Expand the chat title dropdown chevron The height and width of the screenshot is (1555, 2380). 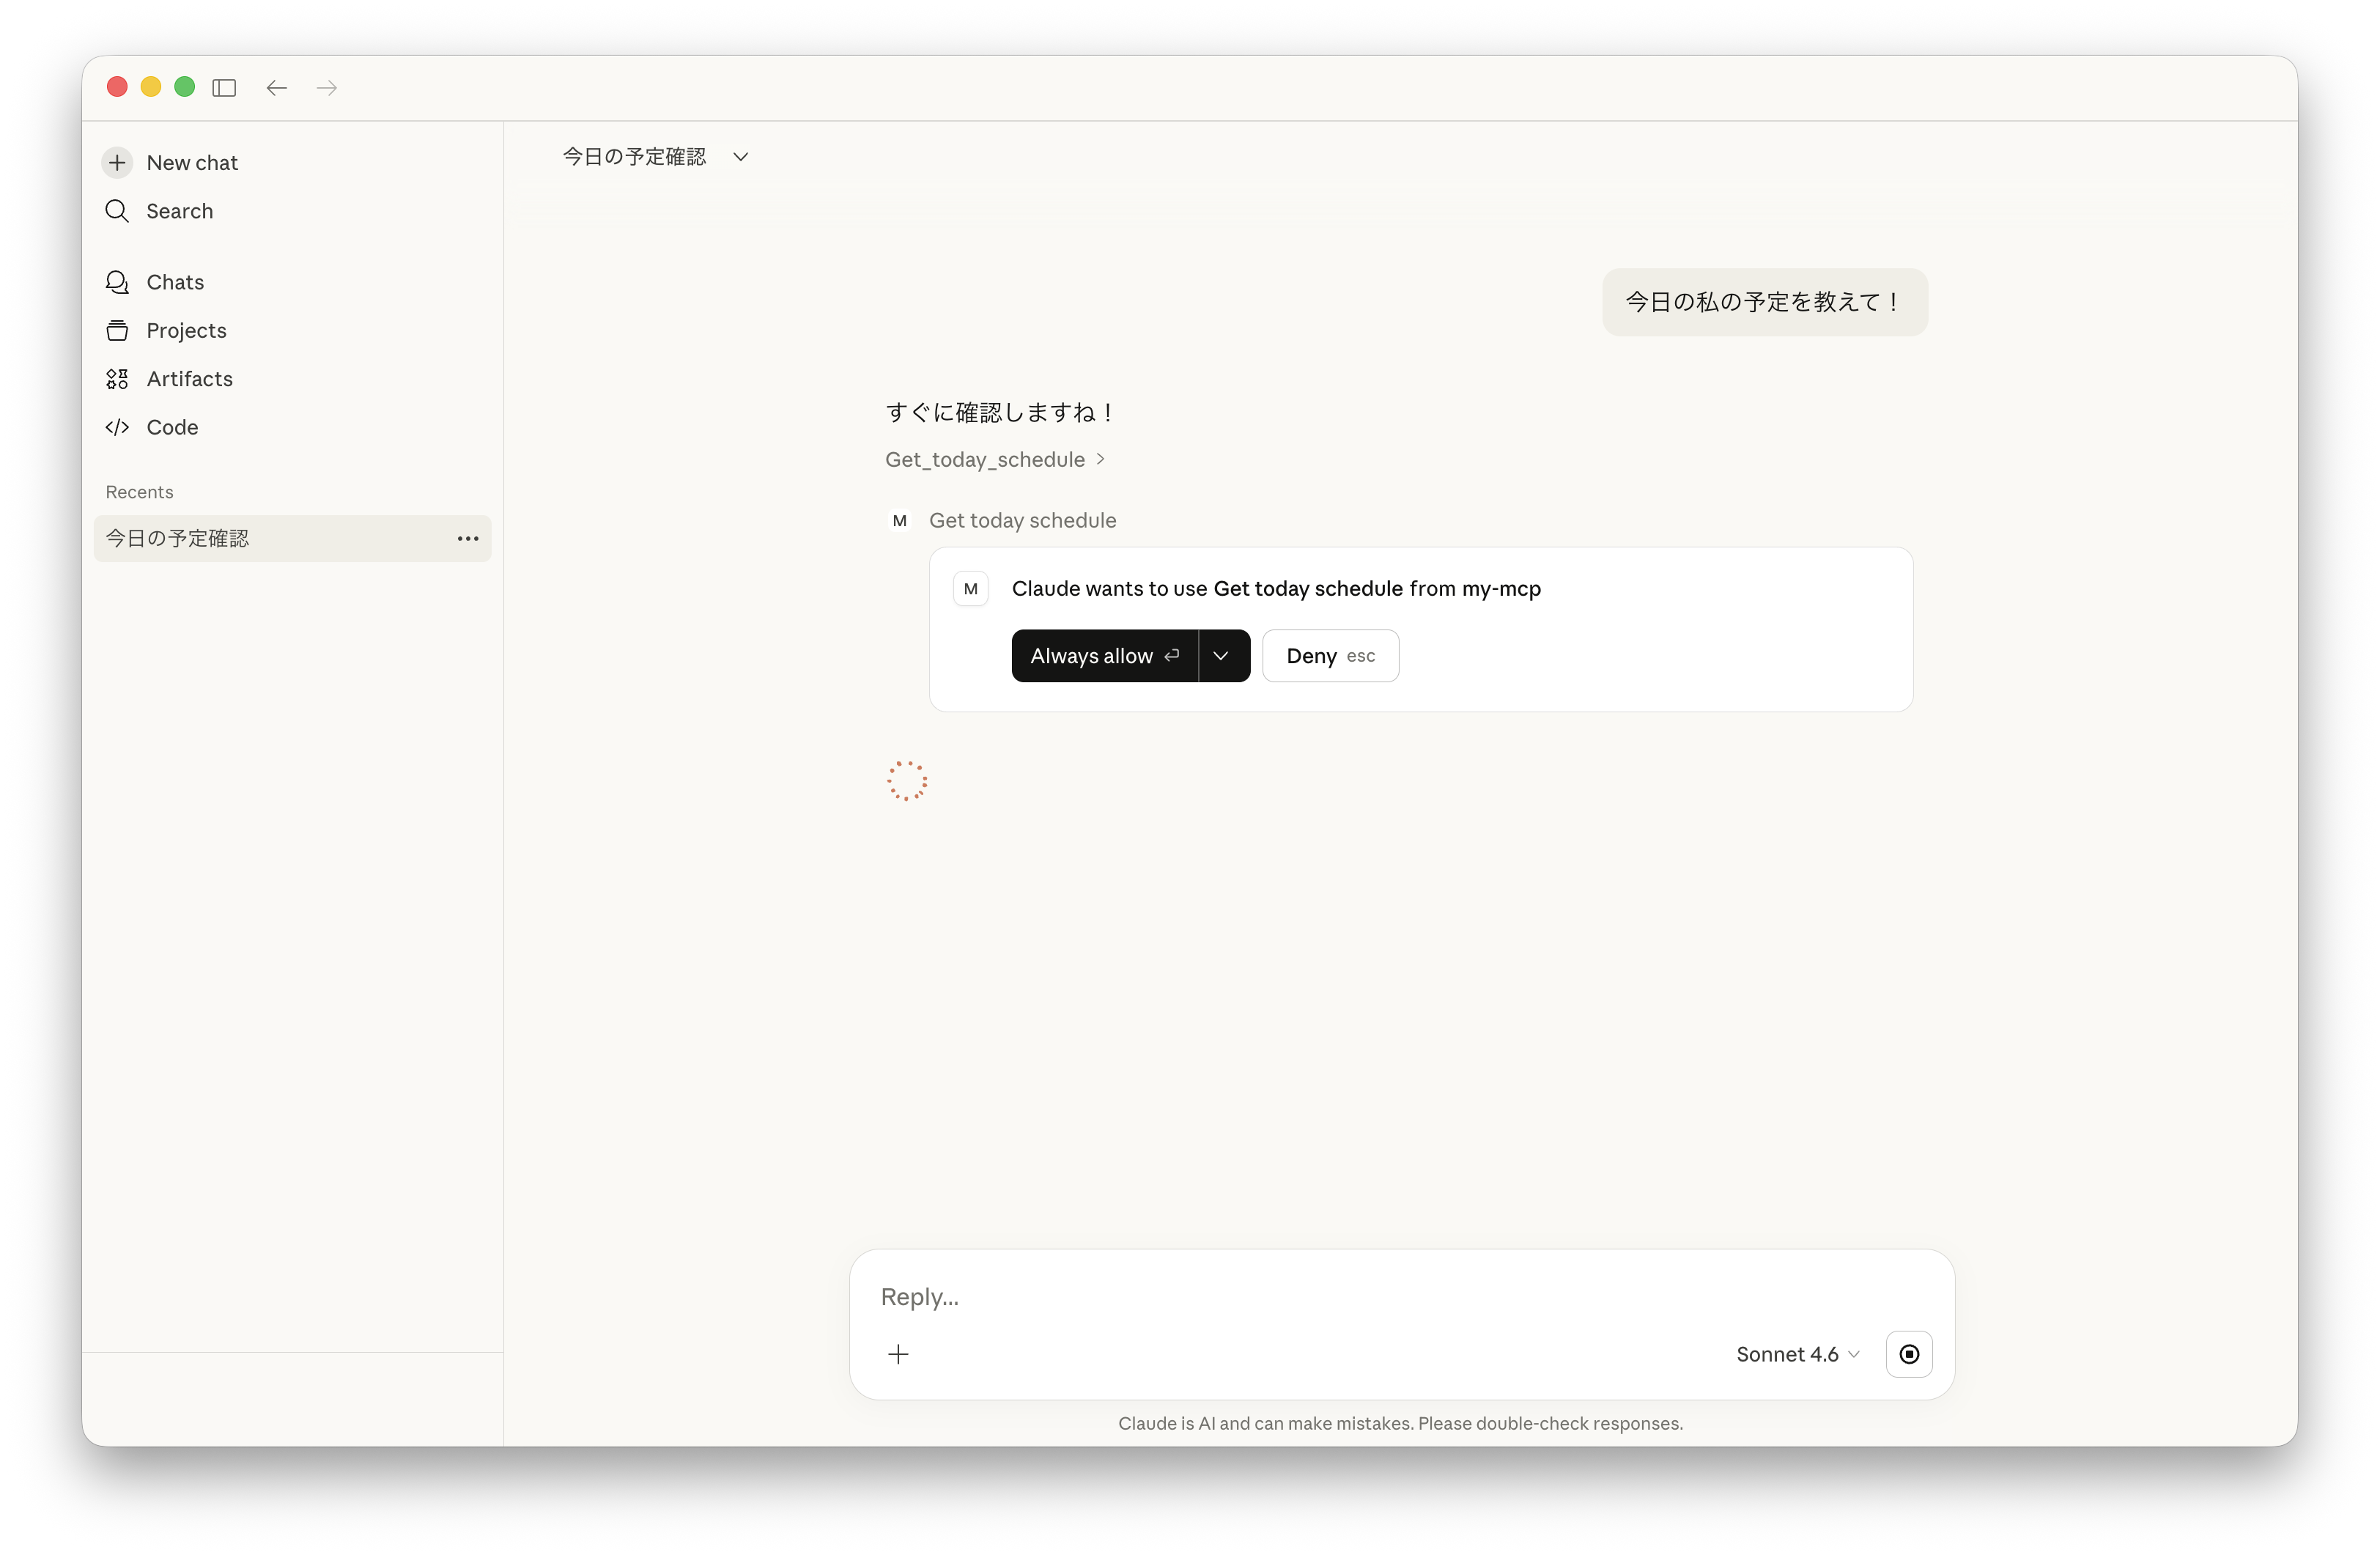pyautogui.click(x=740, y=157)
